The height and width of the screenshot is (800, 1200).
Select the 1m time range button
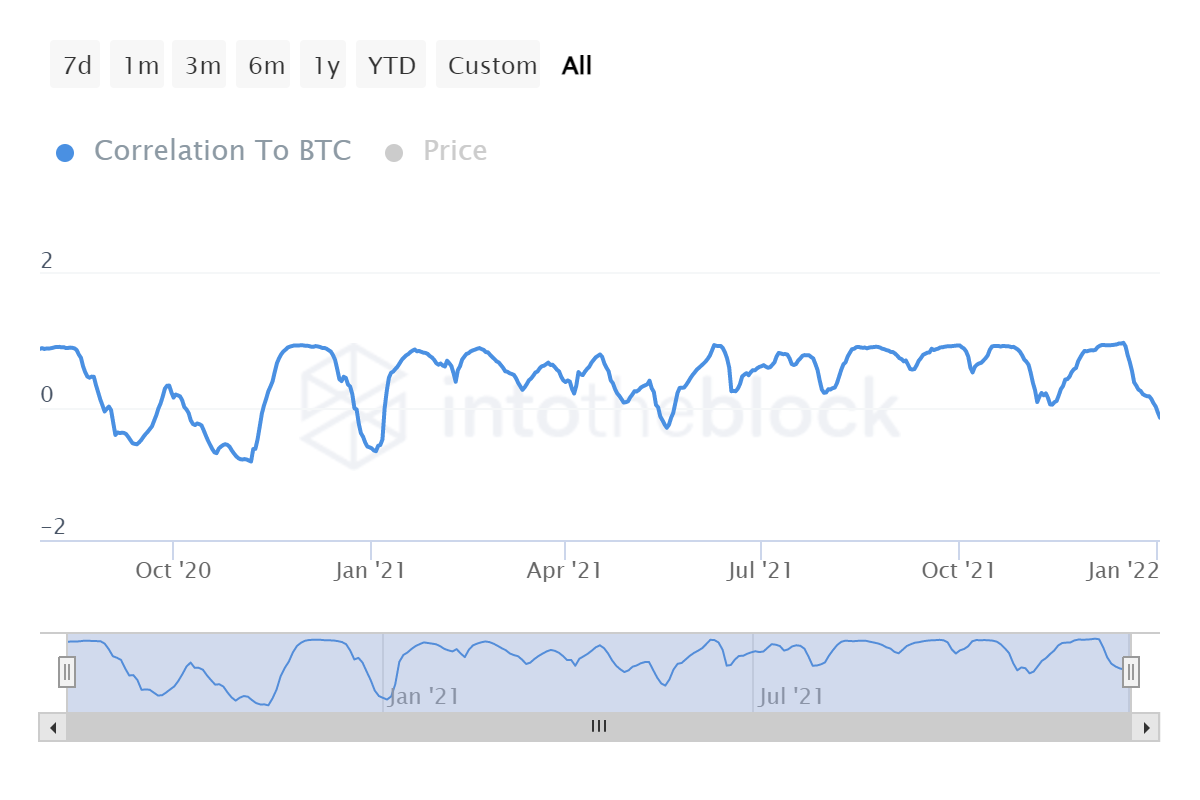click(x=138, y=66)
